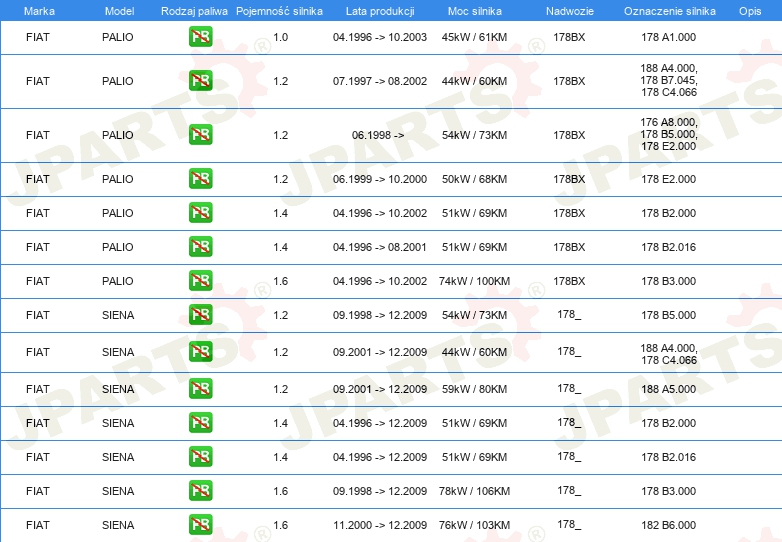Select the '182 B6.000' engine code
Screen dimensions: 782x542
pos(669,525)
